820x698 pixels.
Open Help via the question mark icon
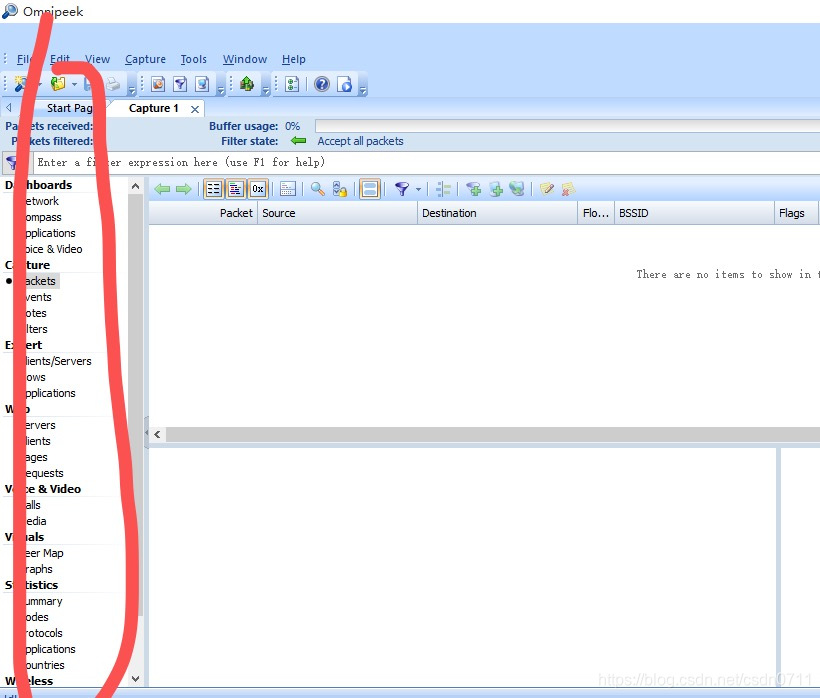click(322, 84)
